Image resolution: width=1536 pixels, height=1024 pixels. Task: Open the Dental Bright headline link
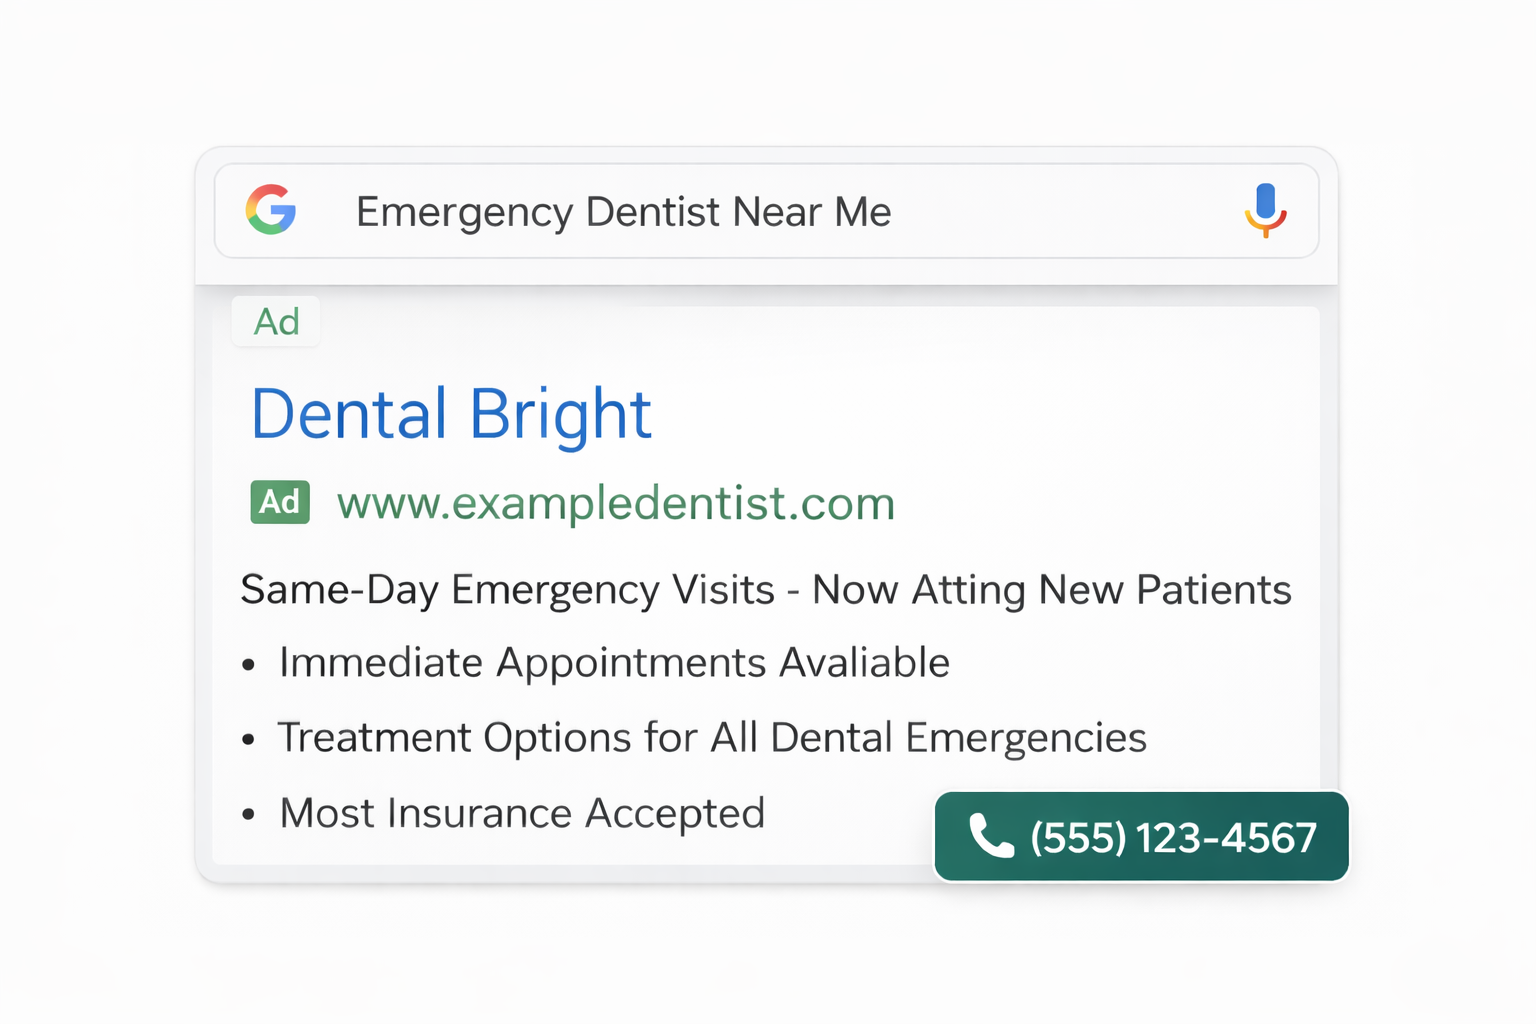(x=451, y=414)
